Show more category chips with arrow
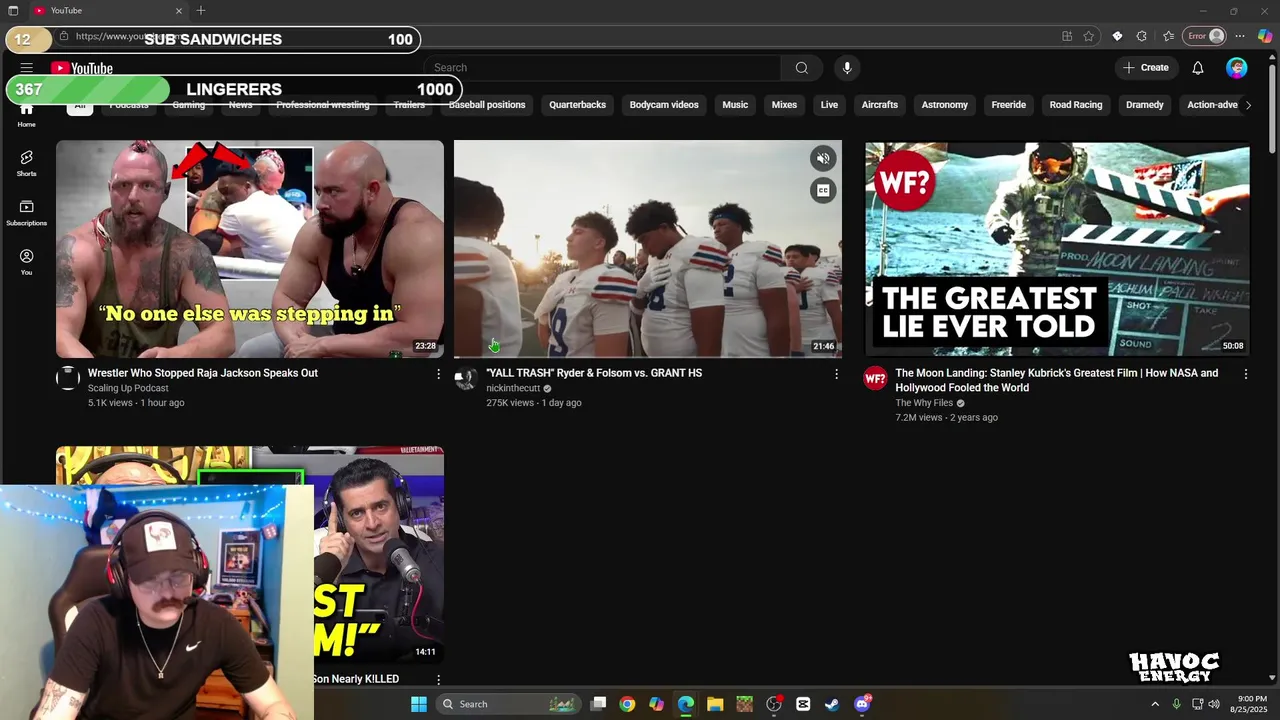The image size is (1280, 720). pos(1248,105)
